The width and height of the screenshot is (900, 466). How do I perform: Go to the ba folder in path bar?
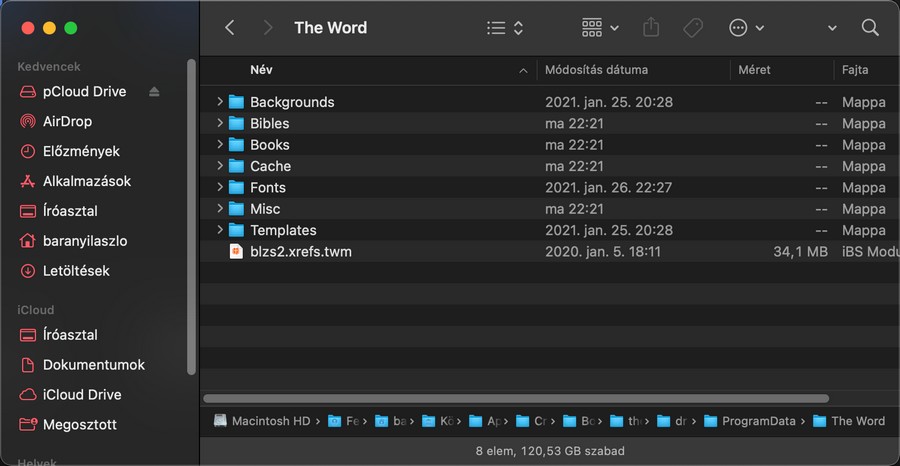click(390, 421)
